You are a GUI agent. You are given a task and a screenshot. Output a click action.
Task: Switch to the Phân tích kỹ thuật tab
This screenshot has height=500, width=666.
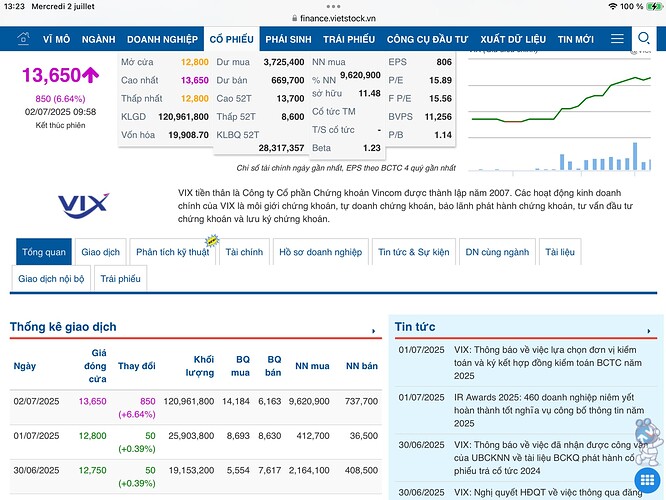173,252
